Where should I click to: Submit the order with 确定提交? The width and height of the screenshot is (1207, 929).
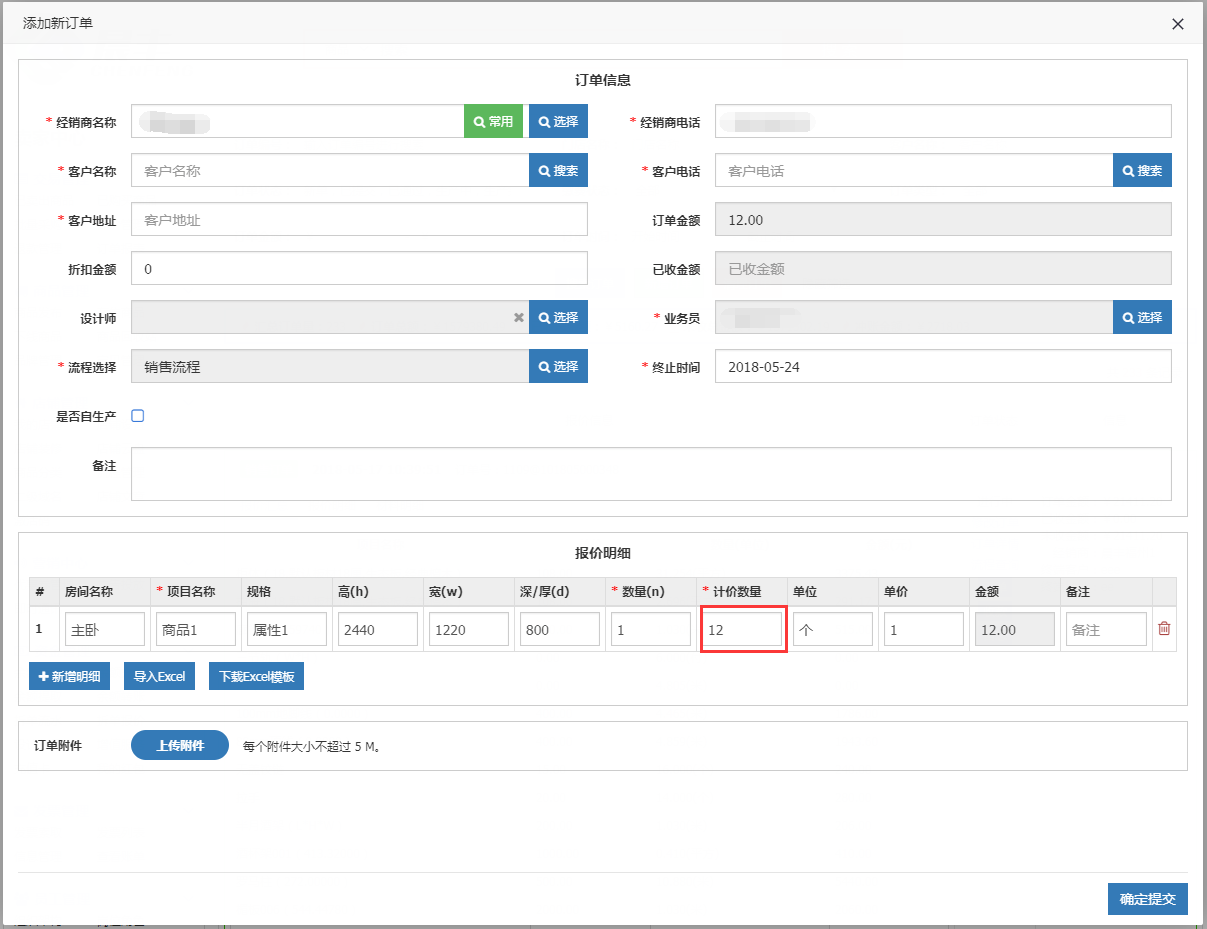point(1147,899)
